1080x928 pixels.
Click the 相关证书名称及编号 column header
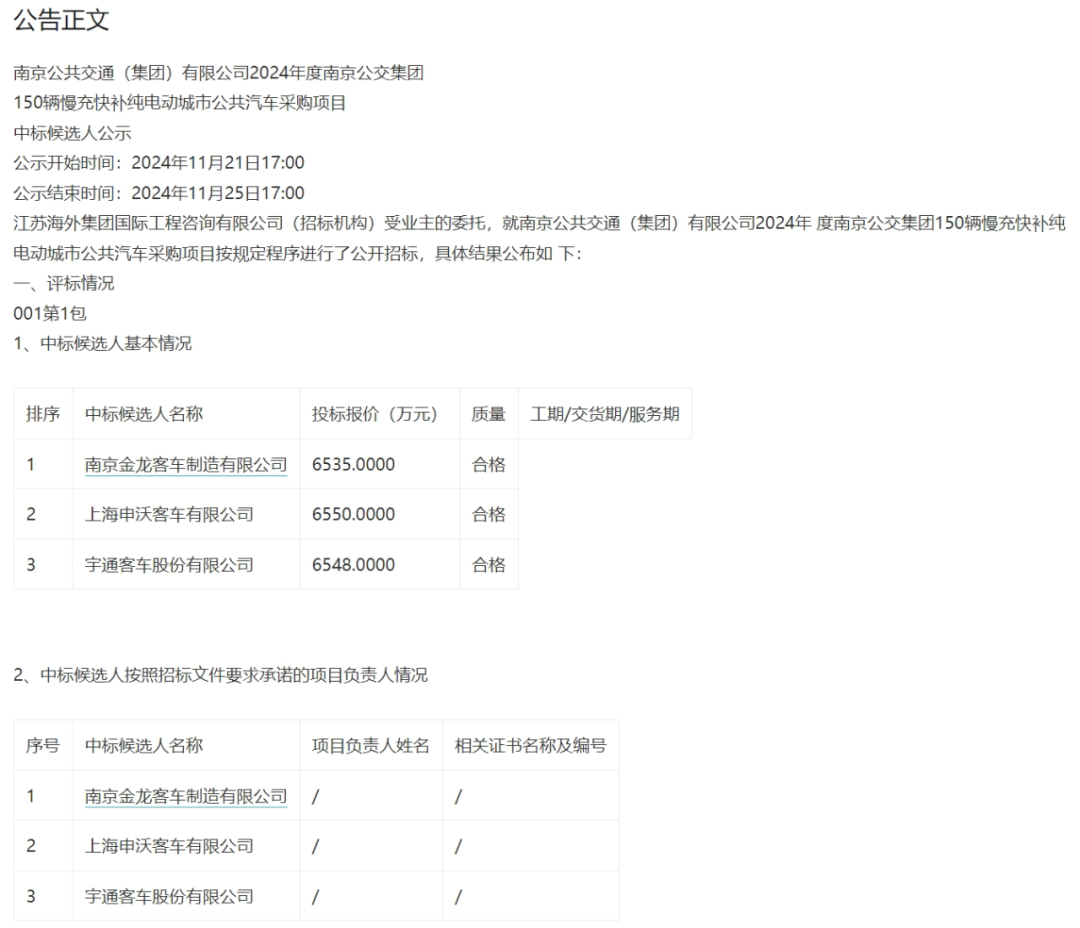point(530,745)
